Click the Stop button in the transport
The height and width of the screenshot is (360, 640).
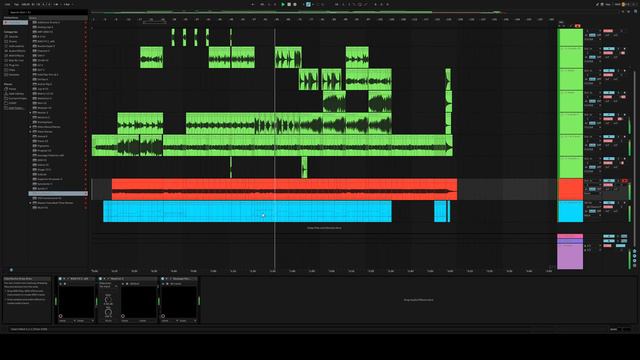click(289, 4)
